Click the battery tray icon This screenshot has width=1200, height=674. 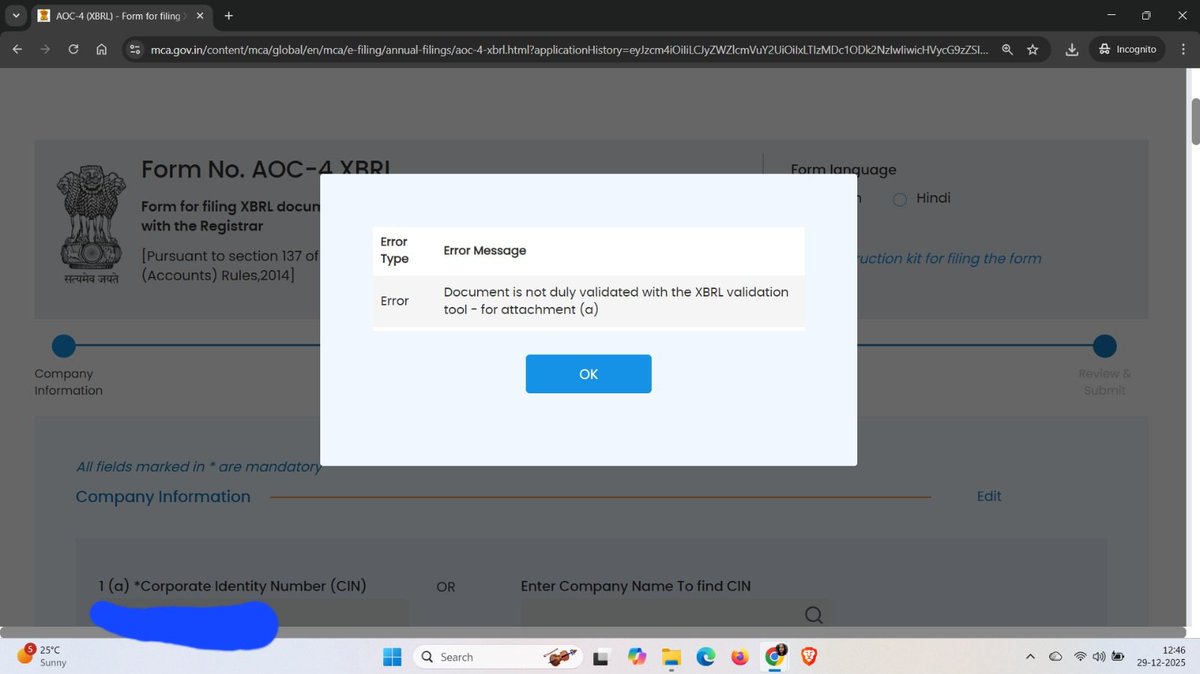click(1118, 657)
